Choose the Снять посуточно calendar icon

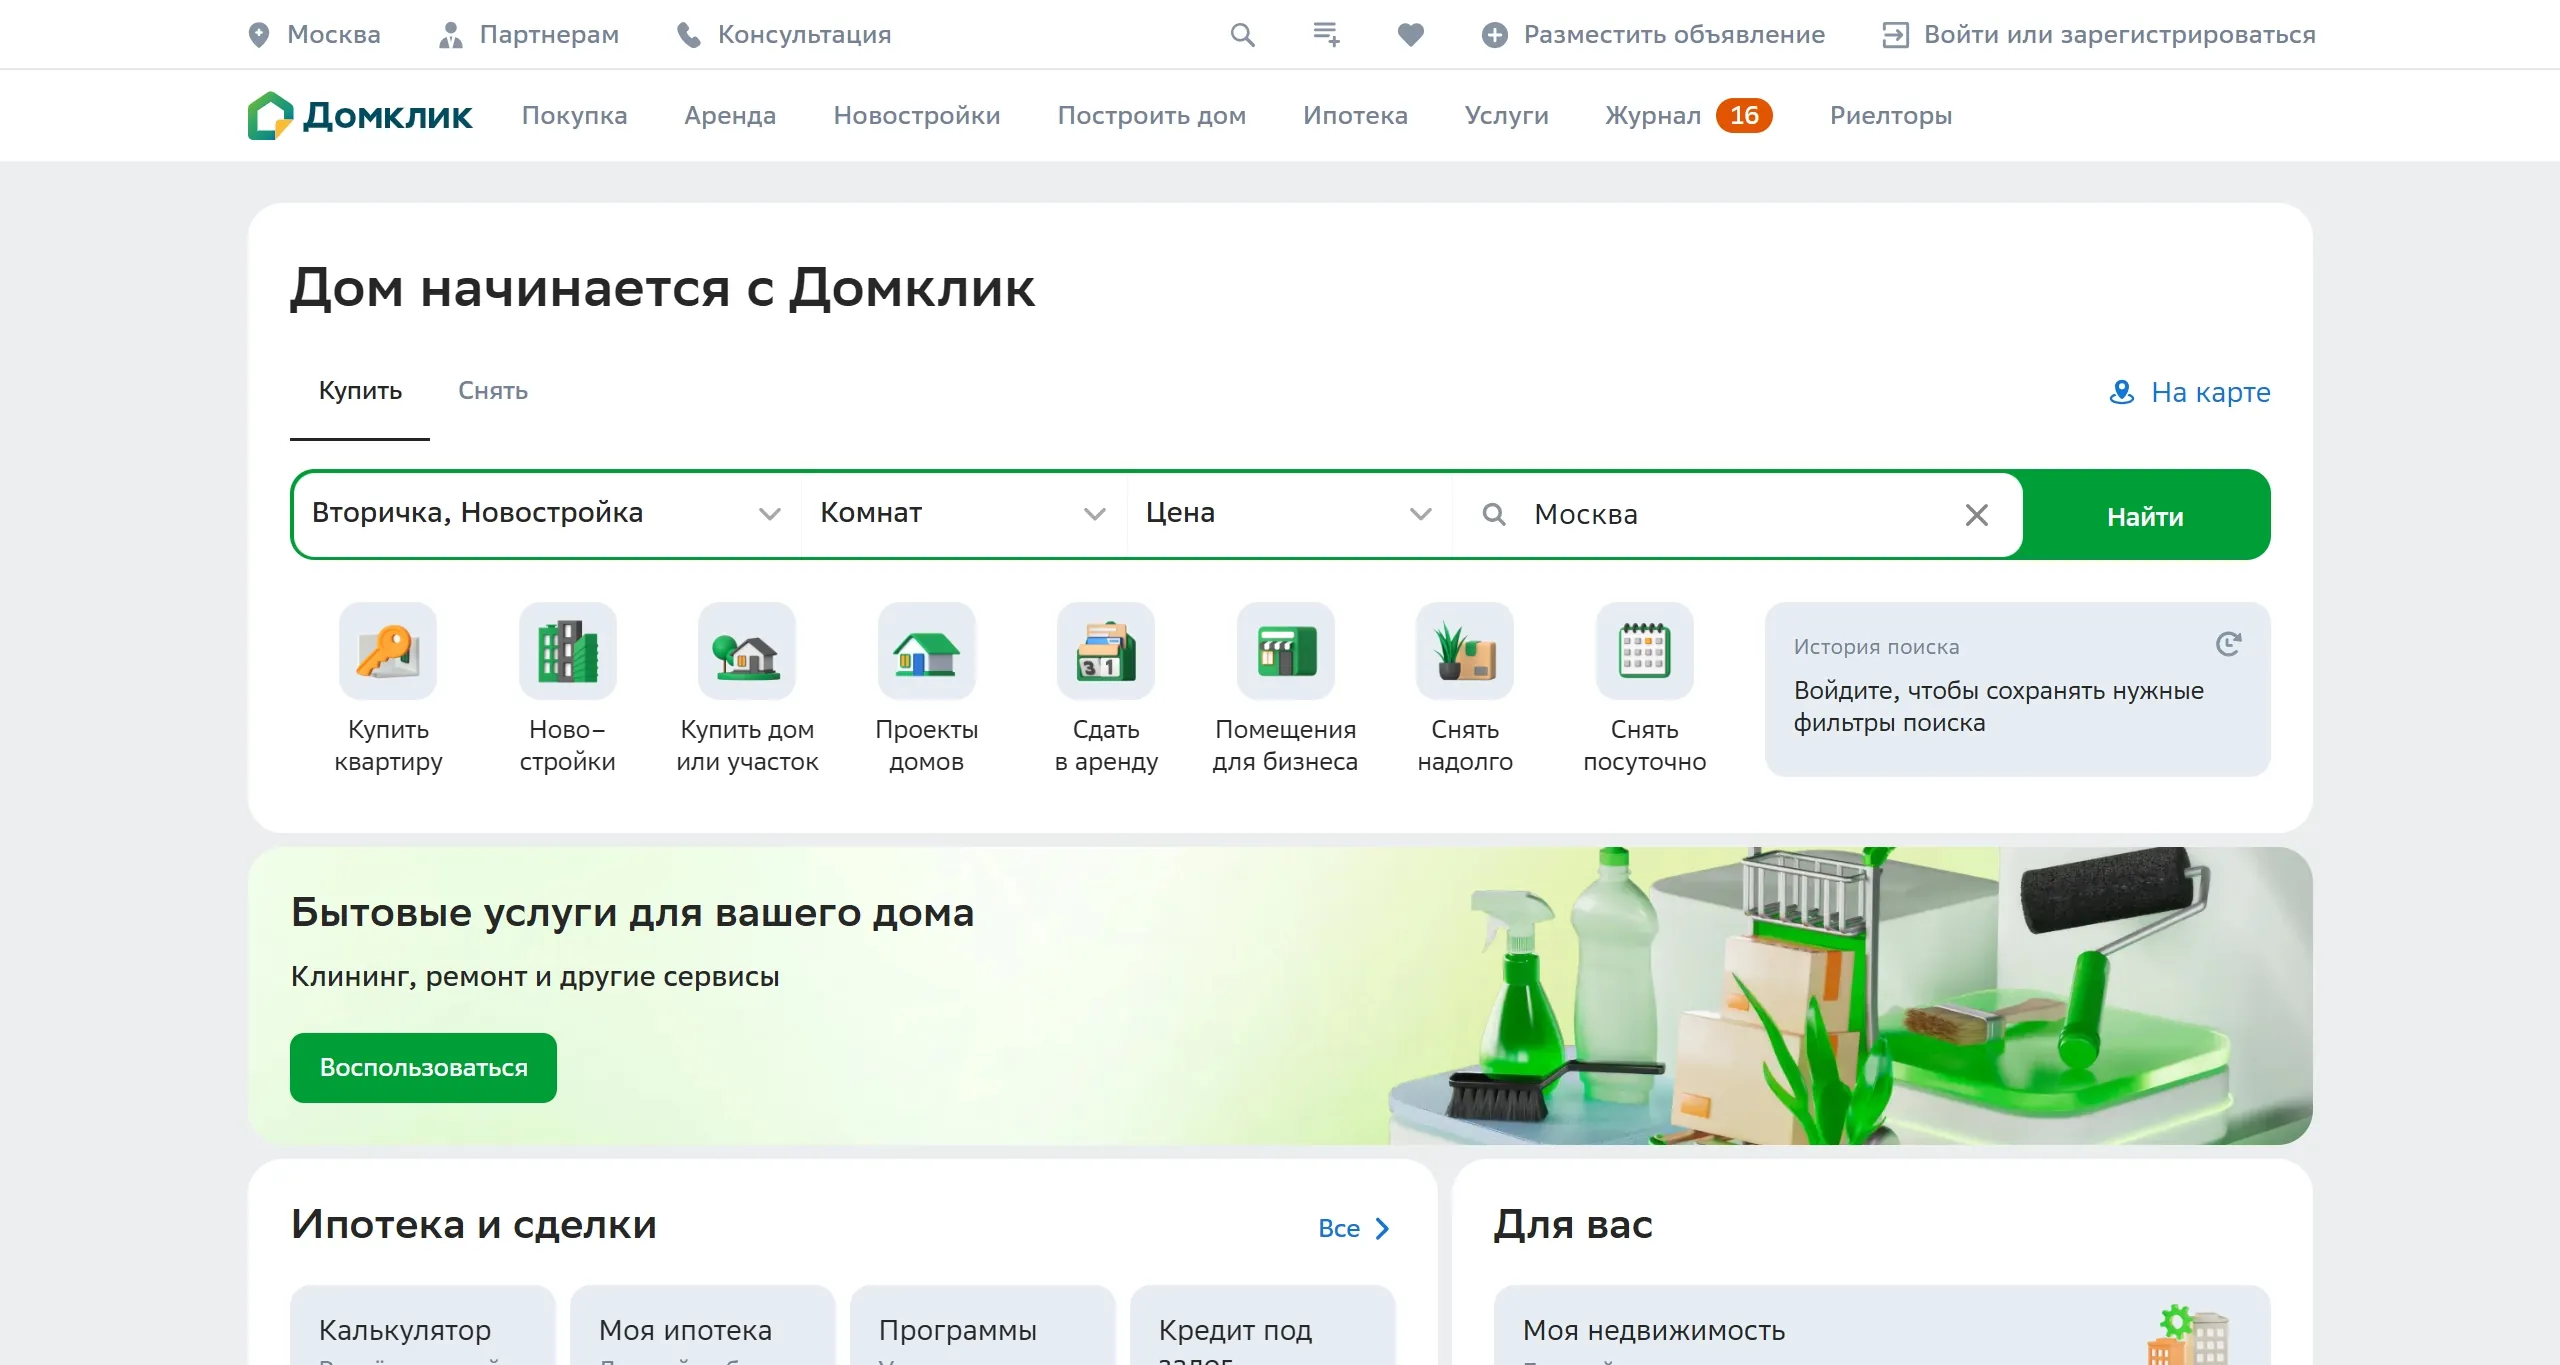[1644, 651]
